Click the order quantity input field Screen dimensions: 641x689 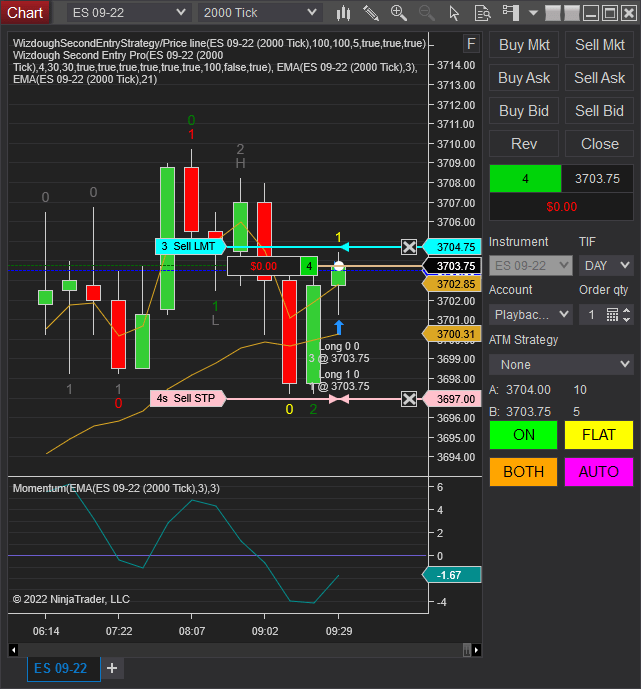(x=592, y=315)
